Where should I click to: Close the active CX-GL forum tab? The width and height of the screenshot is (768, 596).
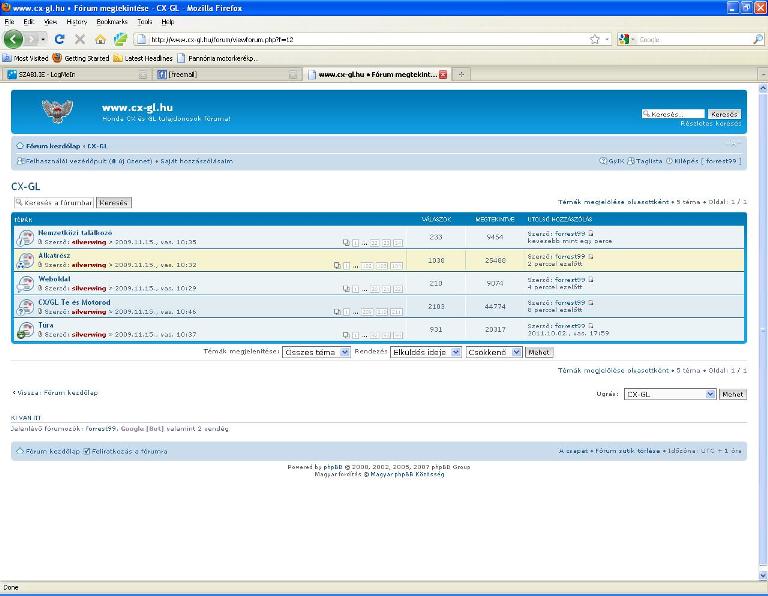443,74
